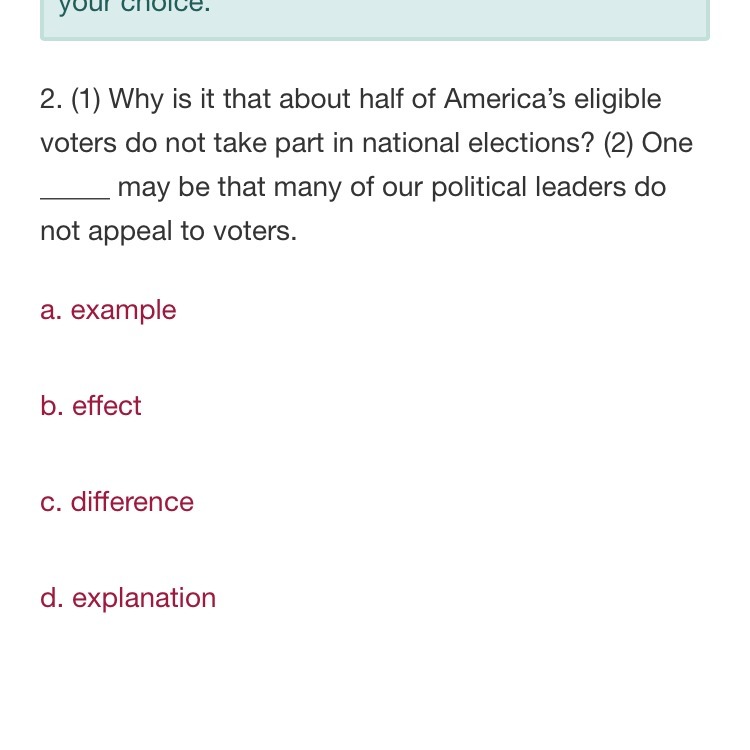This screenshot has width=750, height=750.
Task: Click the sentence marker "(2)"
Action: 618,143
